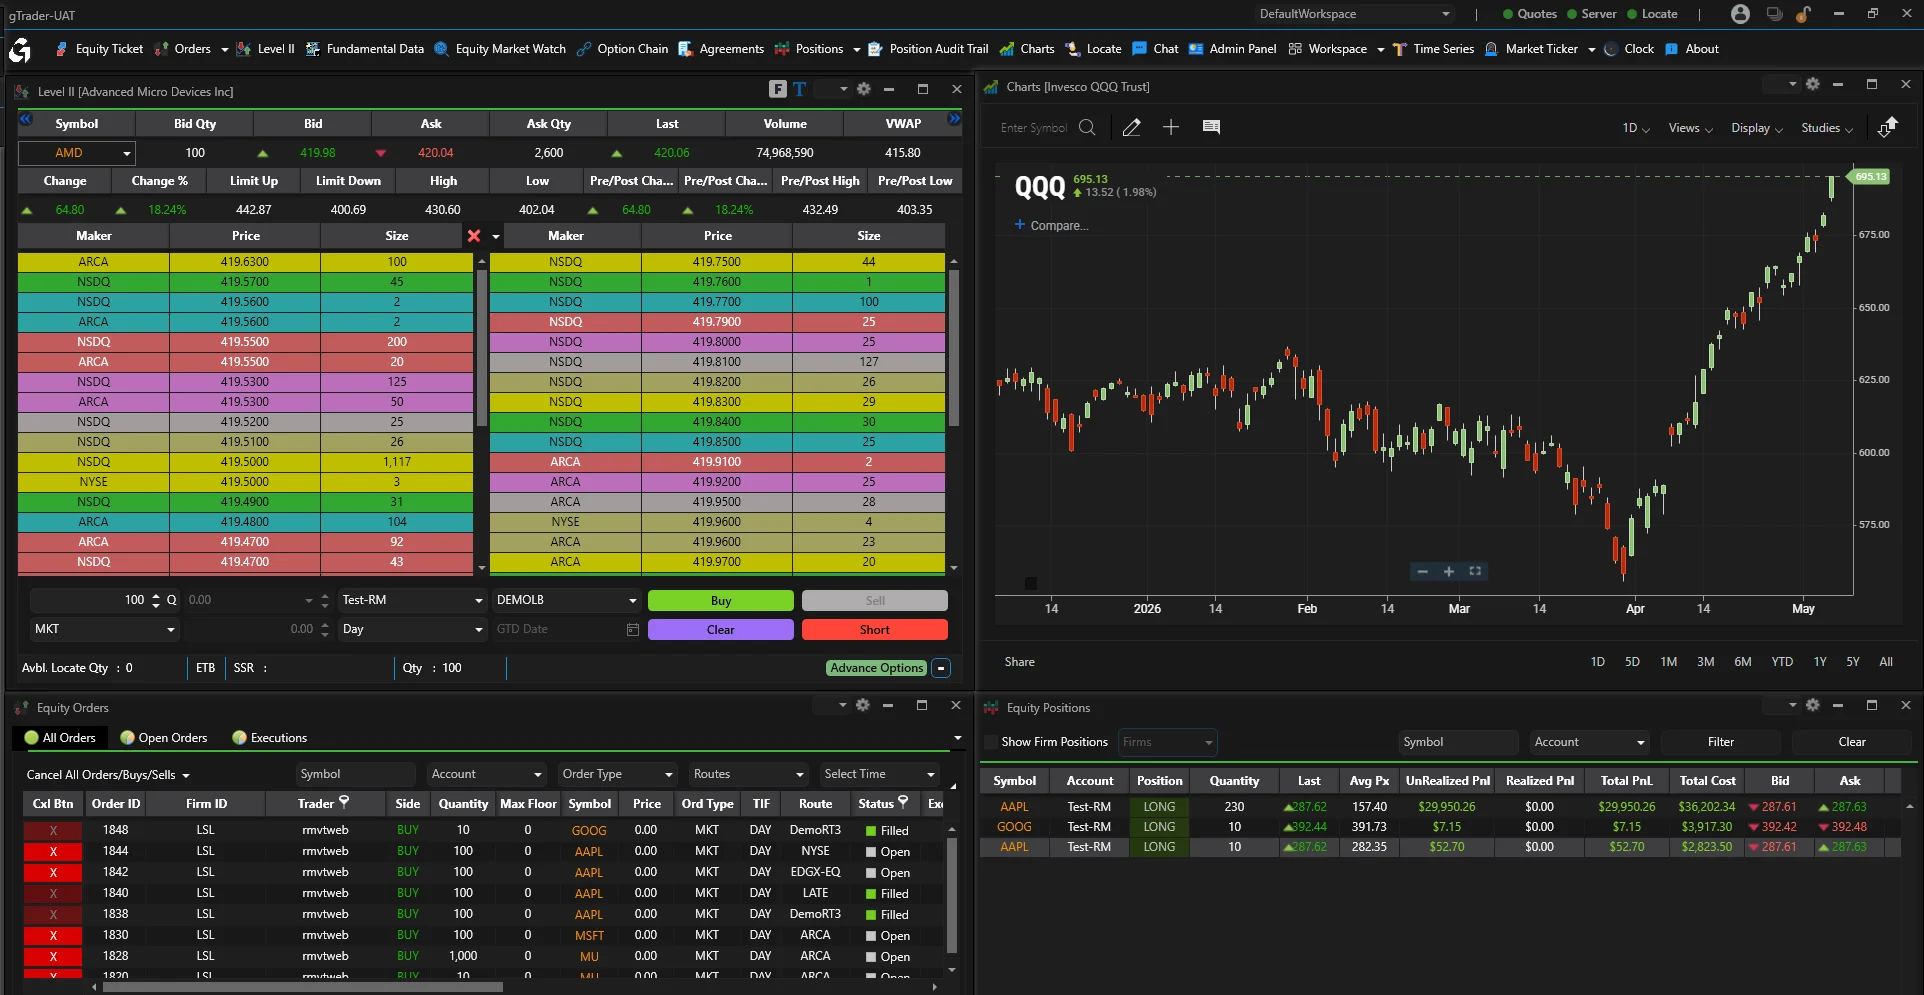
Task: Toggle status checkbox for order 1830
Action: tap(871, 936)
